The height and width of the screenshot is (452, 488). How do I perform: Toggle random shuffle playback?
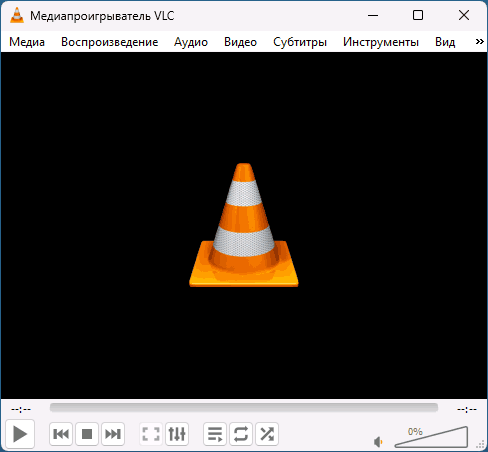click(267, 434)
